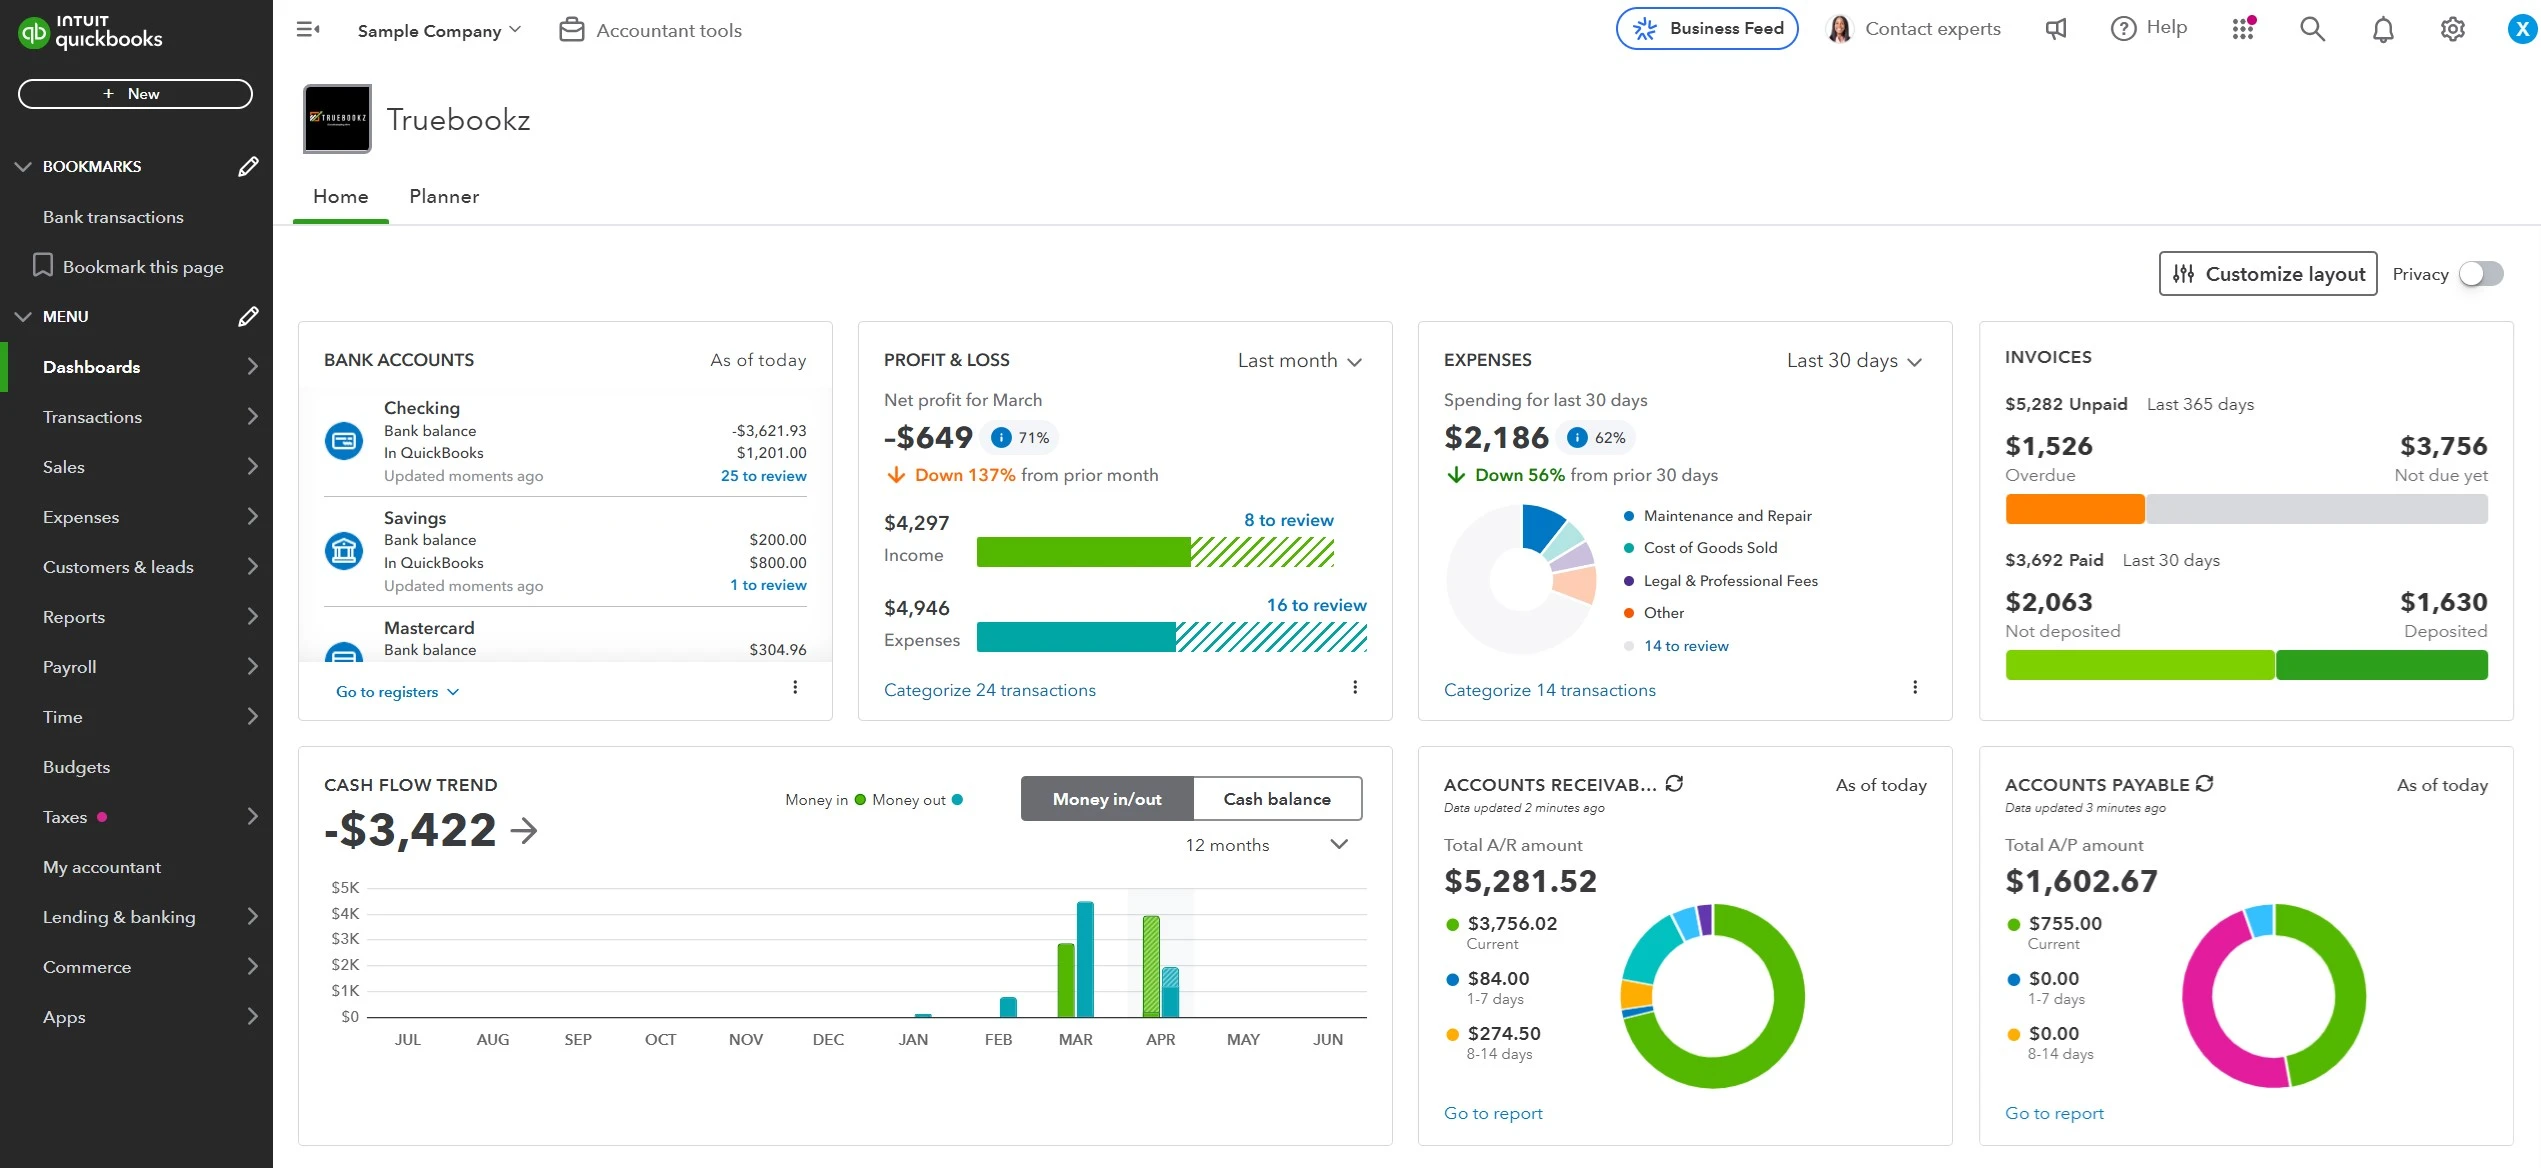
Task: Toggle the Privacy switch
Action: (x=2481, y=274)
